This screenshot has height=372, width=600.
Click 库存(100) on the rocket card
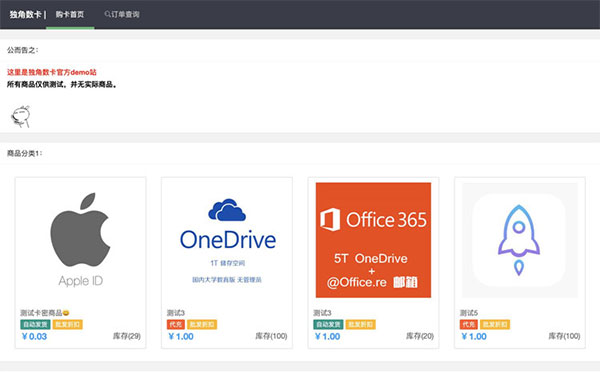pos(564,336)
